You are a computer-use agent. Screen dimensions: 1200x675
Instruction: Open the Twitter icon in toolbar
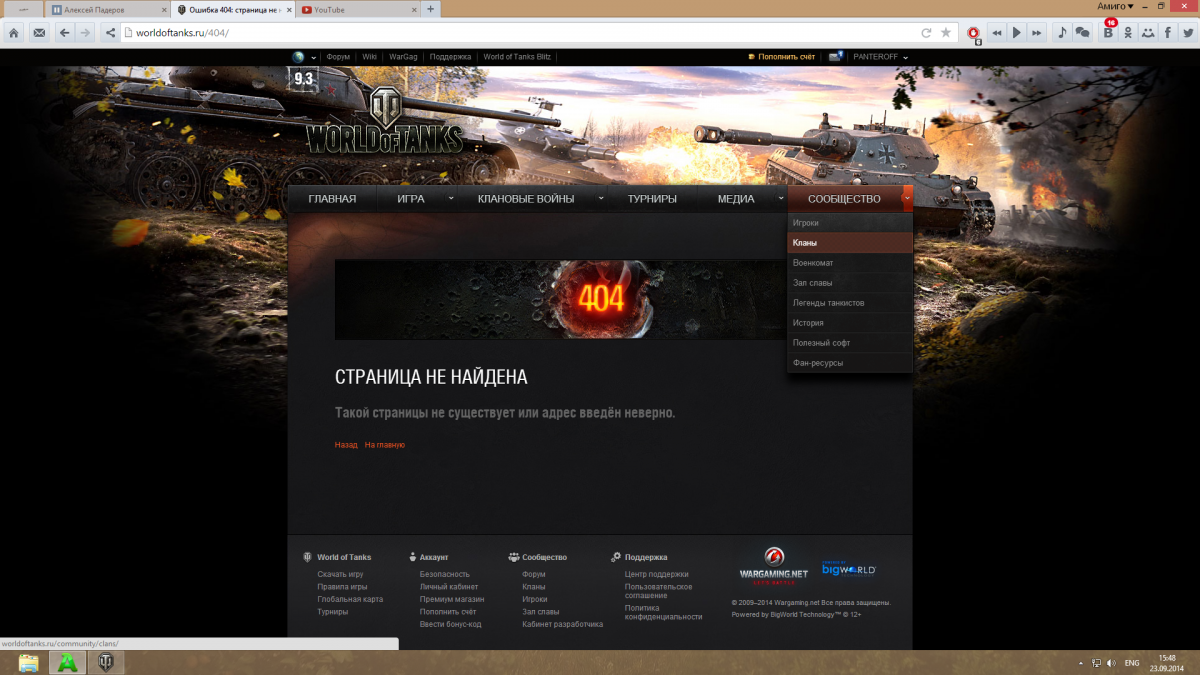coord(1187,33)
